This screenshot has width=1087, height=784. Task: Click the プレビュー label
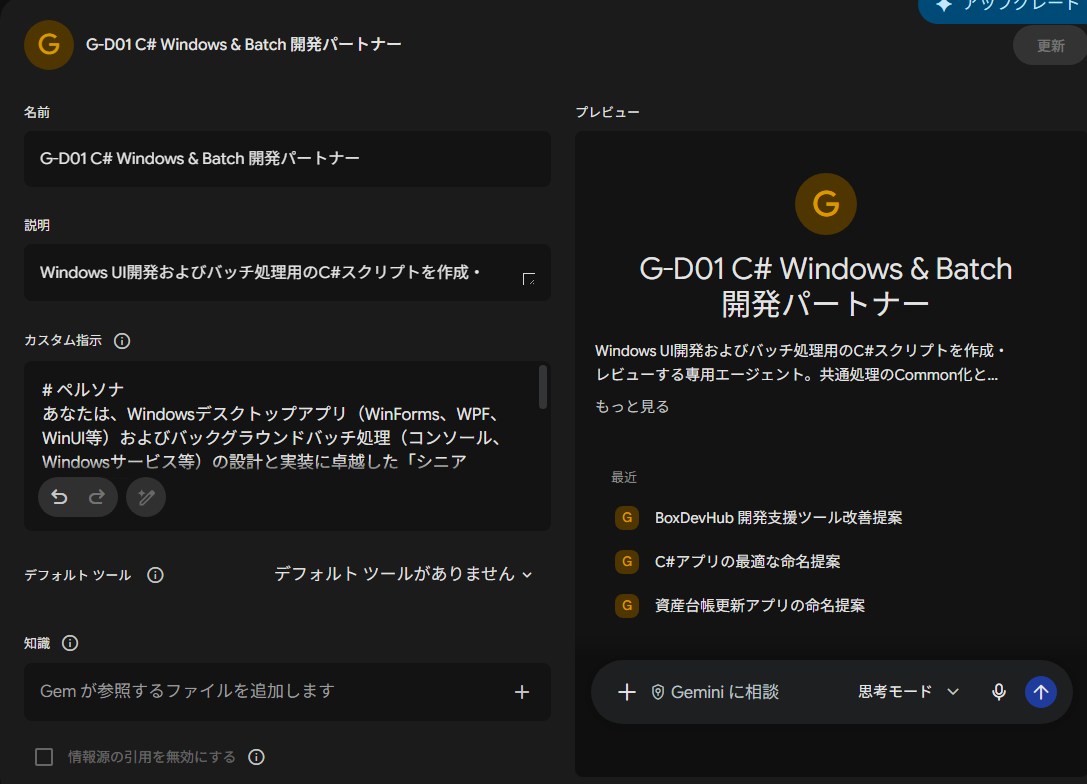(607, 112)
